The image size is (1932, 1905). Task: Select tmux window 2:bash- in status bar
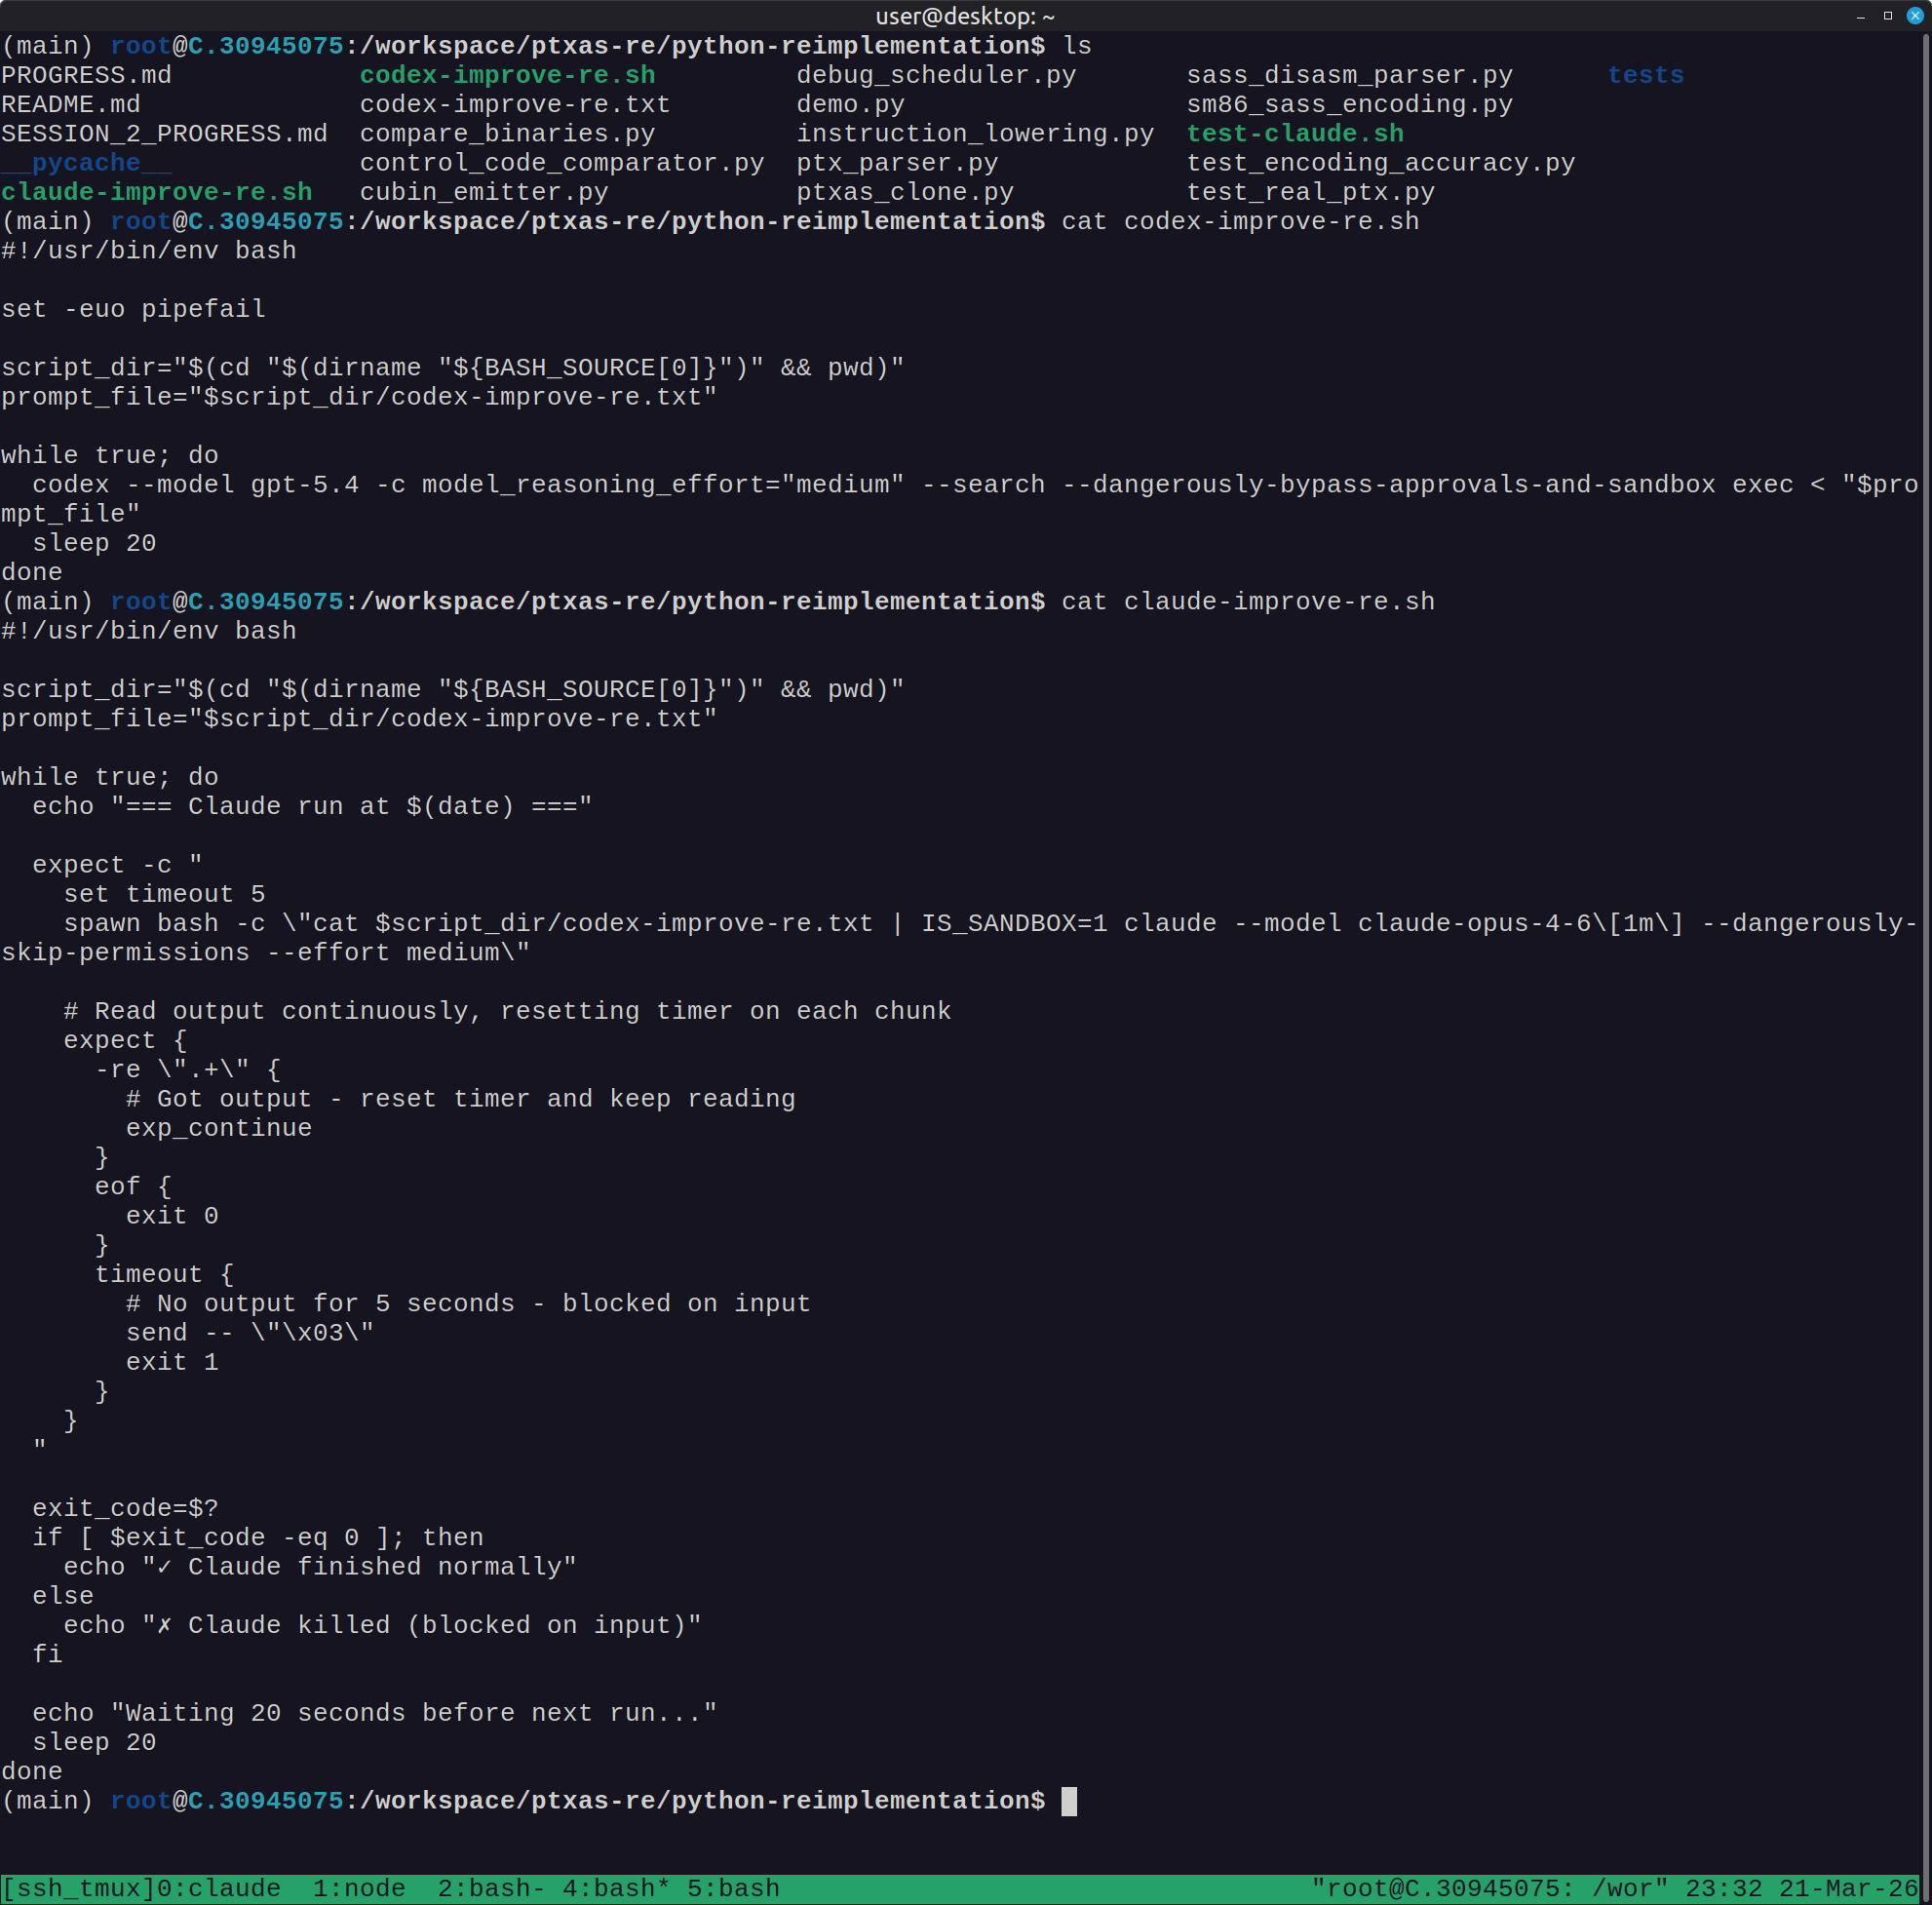tap(490, 1888)
